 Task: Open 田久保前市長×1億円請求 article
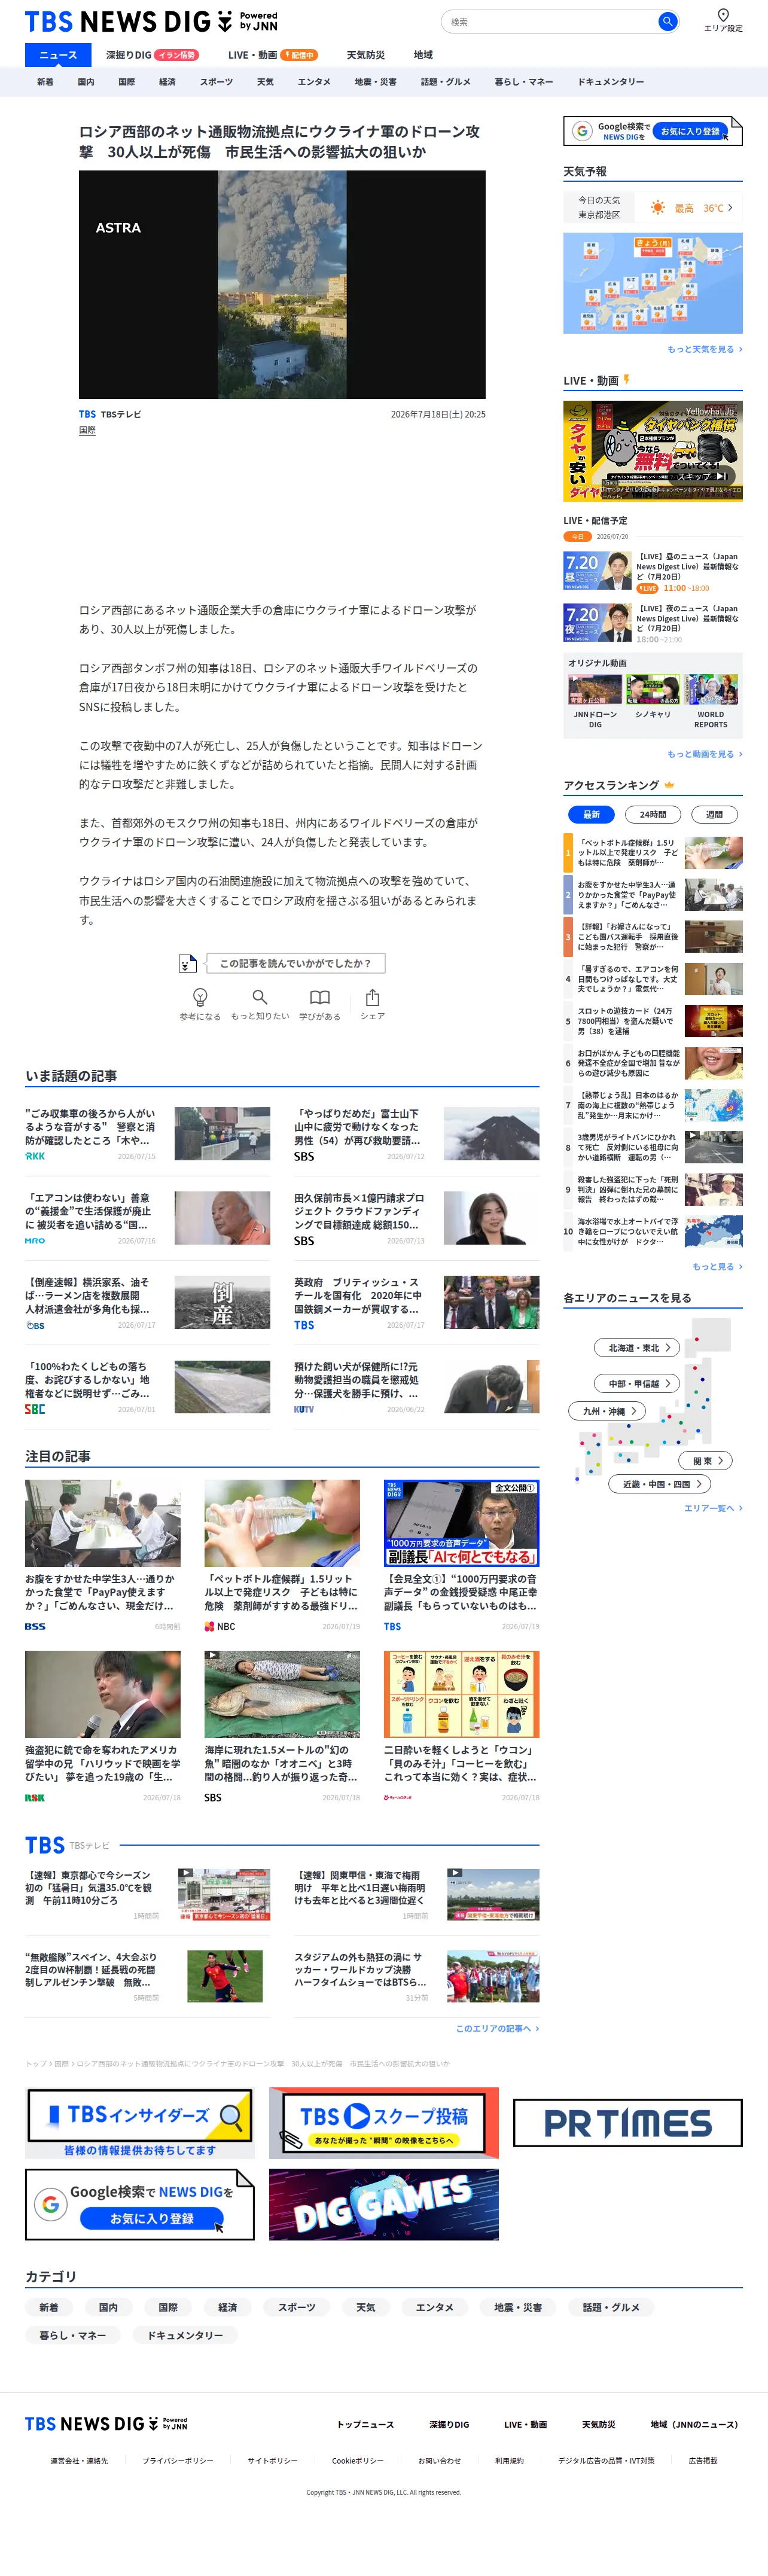click(x=416, y=1218)
